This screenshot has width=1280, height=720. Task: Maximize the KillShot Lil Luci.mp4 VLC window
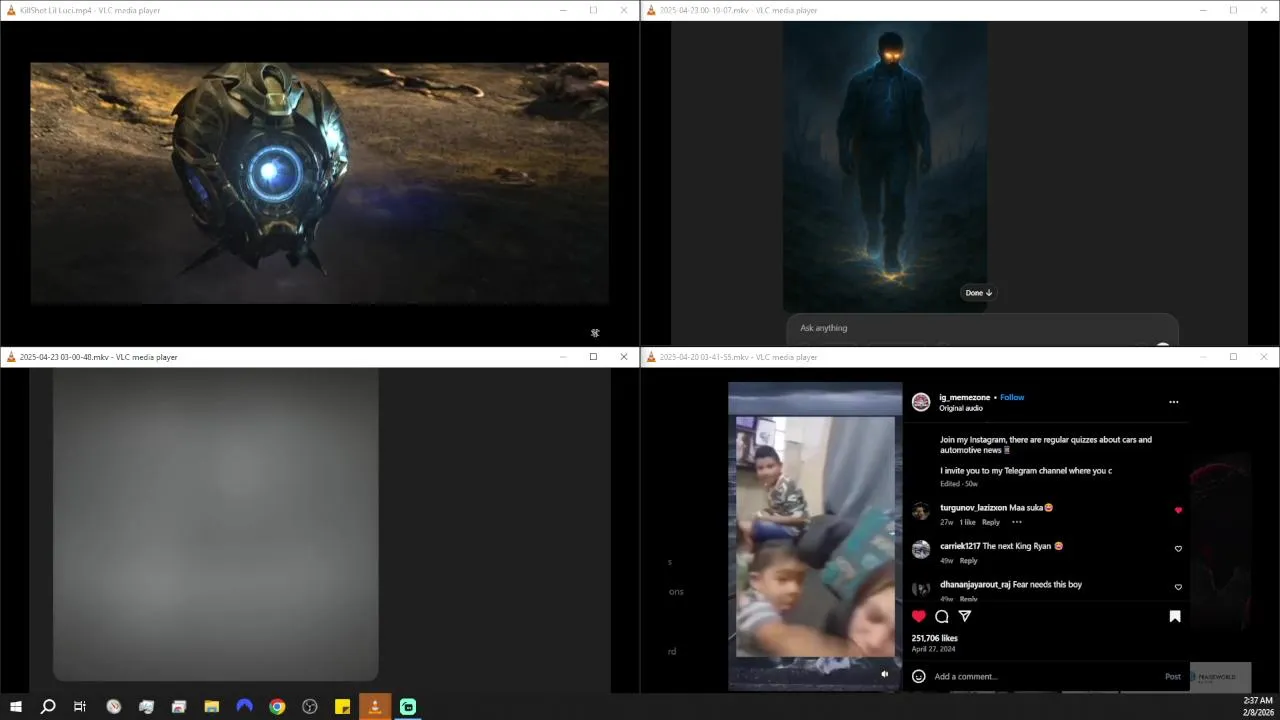click(x=593, y=10)
